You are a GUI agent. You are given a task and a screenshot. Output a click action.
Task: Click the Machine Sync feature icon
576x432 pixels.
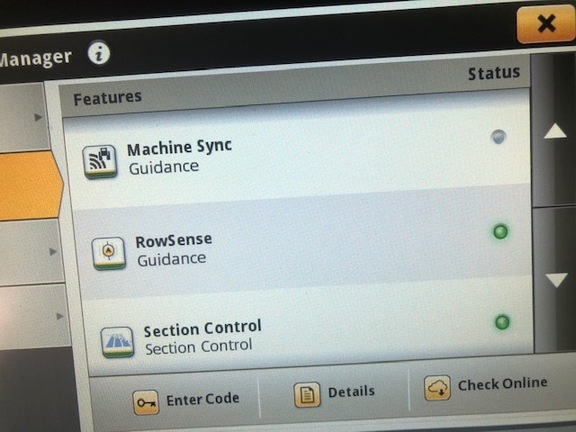(x=100, y=161)
